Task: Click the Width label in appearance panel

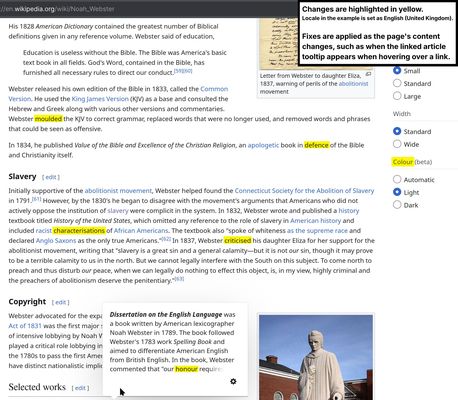Action: pos(402,114)
